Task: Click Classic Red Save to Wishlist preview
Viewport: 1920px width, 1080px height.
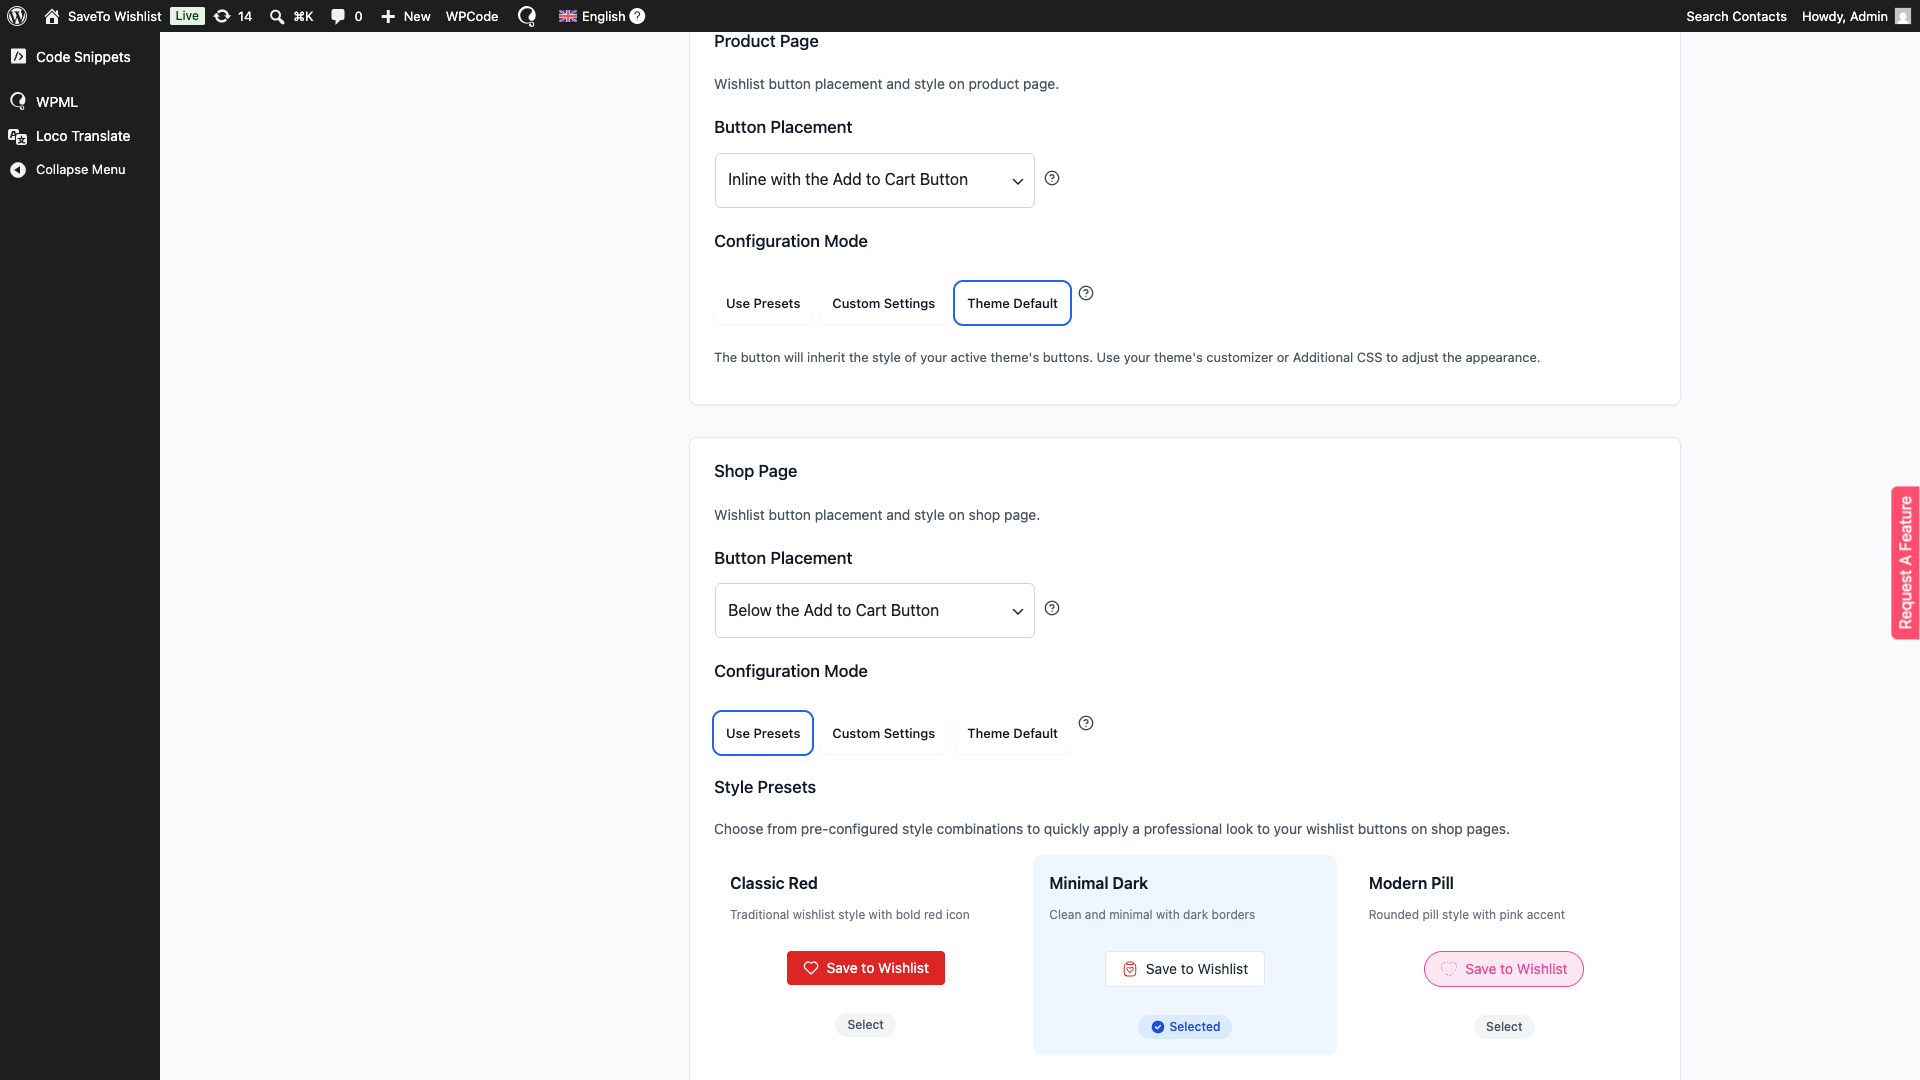Action: [x=865, y=968]
